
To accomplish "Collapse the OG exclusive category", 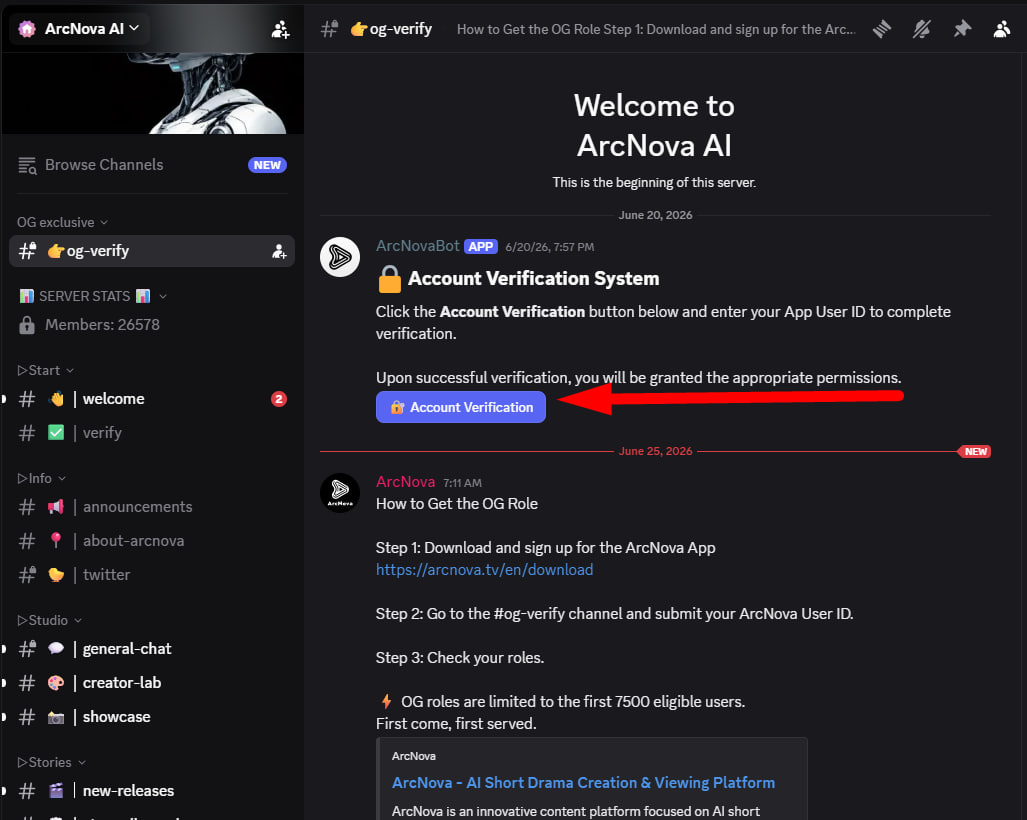I will (x=62, y=223).
